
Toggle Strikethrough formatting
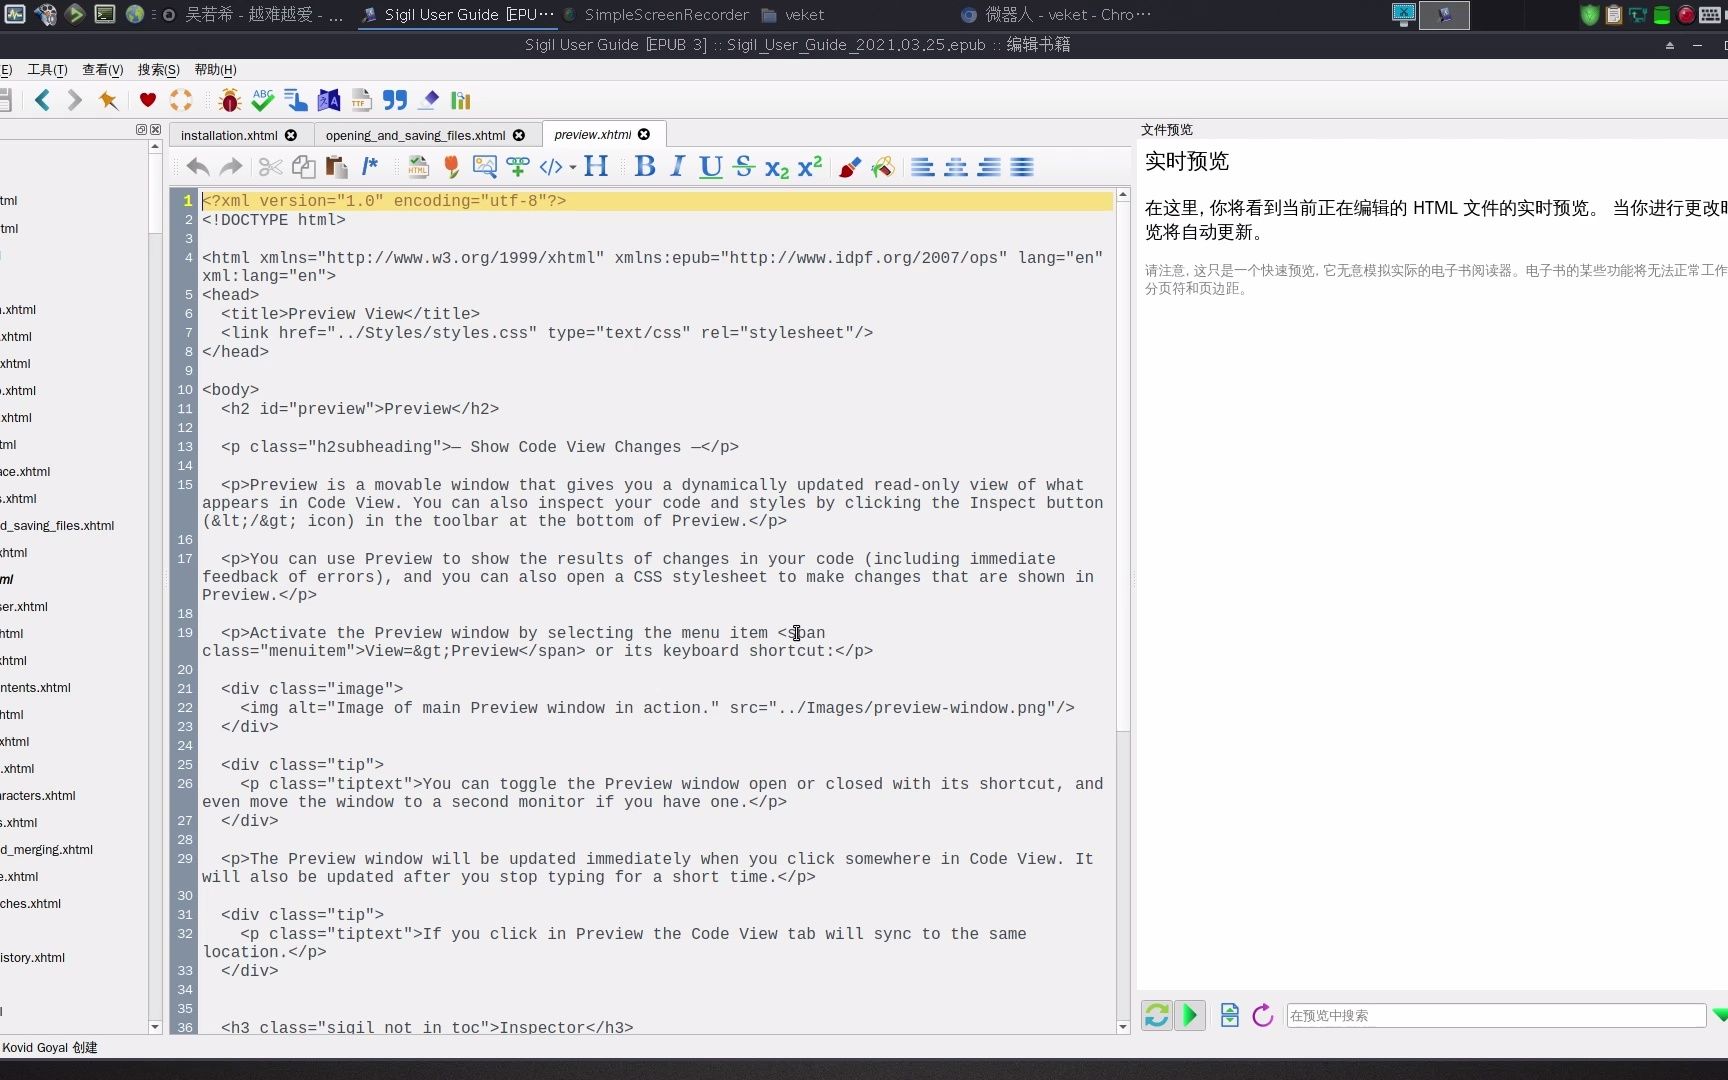click(744, 166)
